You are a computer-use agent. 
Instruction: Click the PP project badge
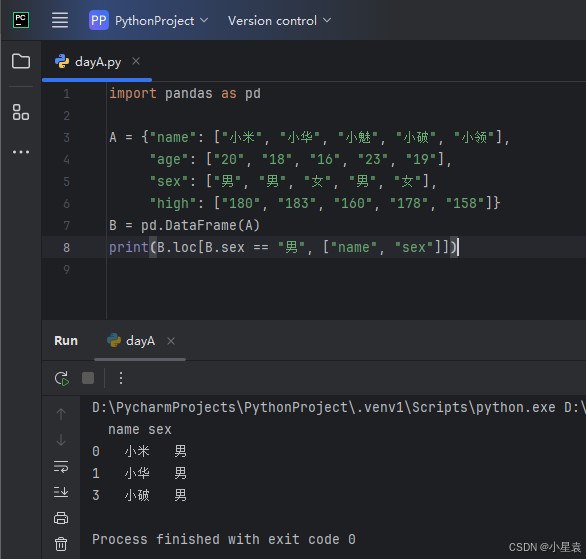[x=99, y=20]
